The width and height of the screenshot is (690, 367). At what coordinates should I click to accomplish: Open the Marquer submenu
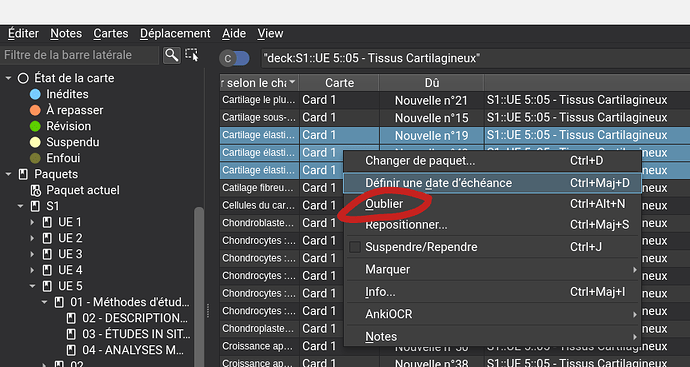[492, 269]
